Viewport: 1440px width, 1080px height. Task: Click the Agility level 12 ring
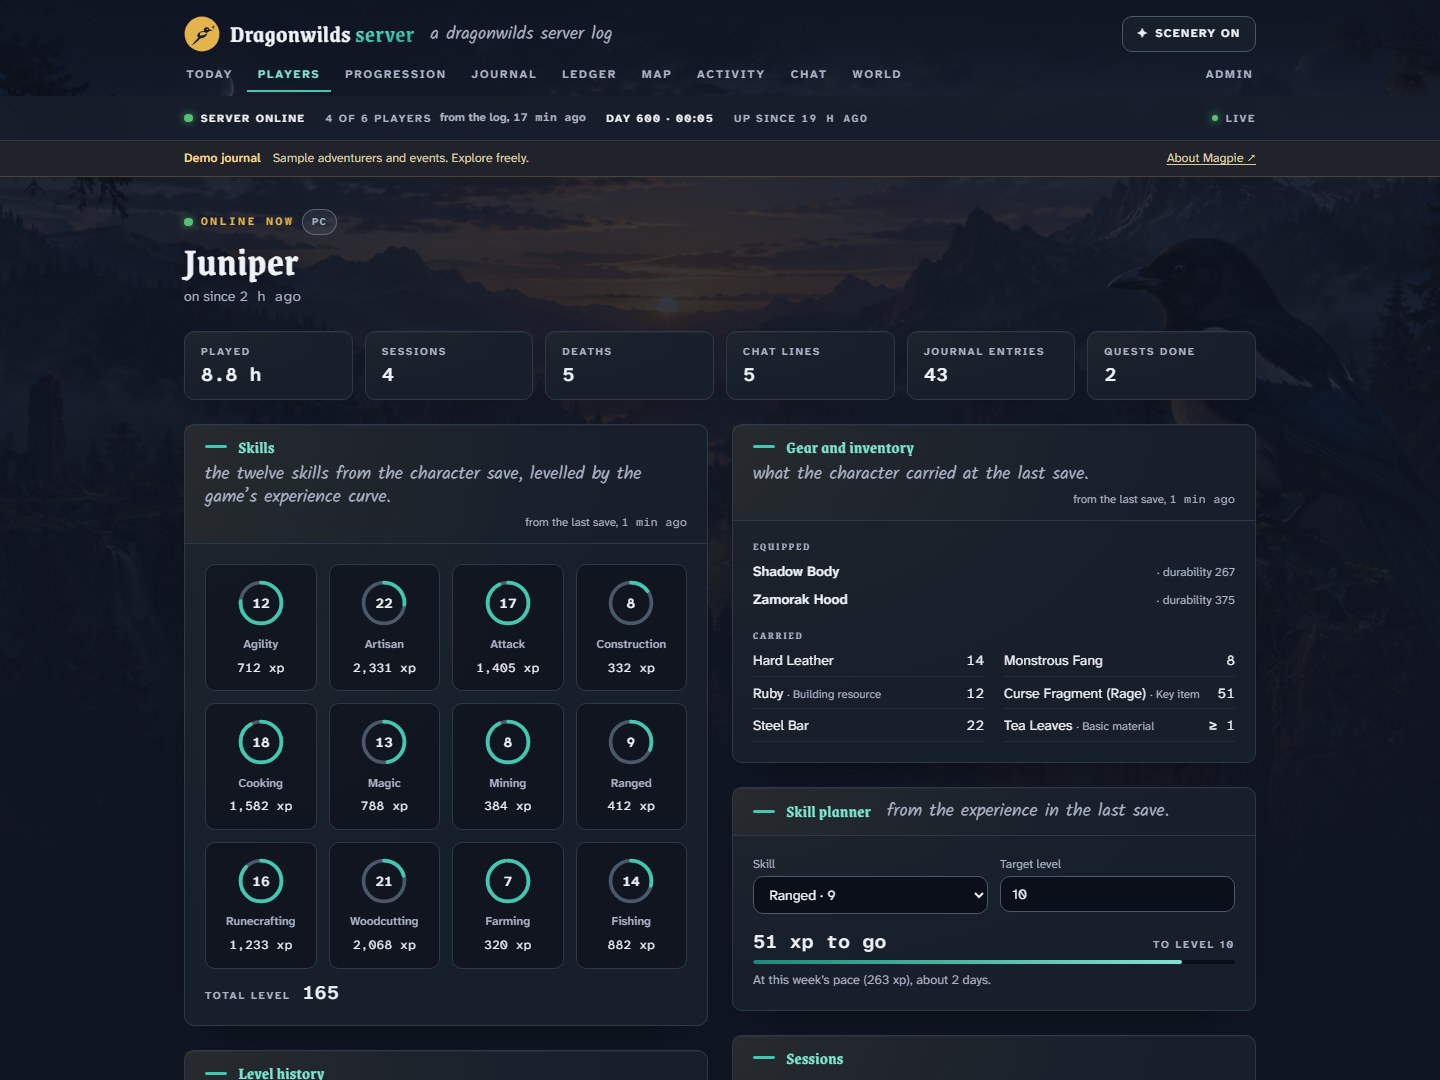coord(261,603)
